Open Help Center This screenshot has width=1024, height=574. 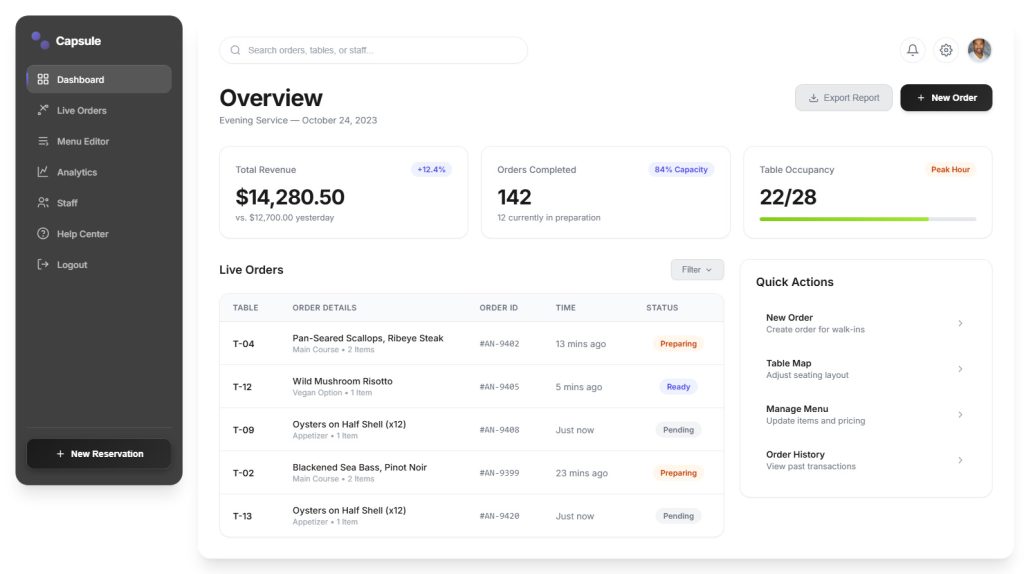coord(99,233)
